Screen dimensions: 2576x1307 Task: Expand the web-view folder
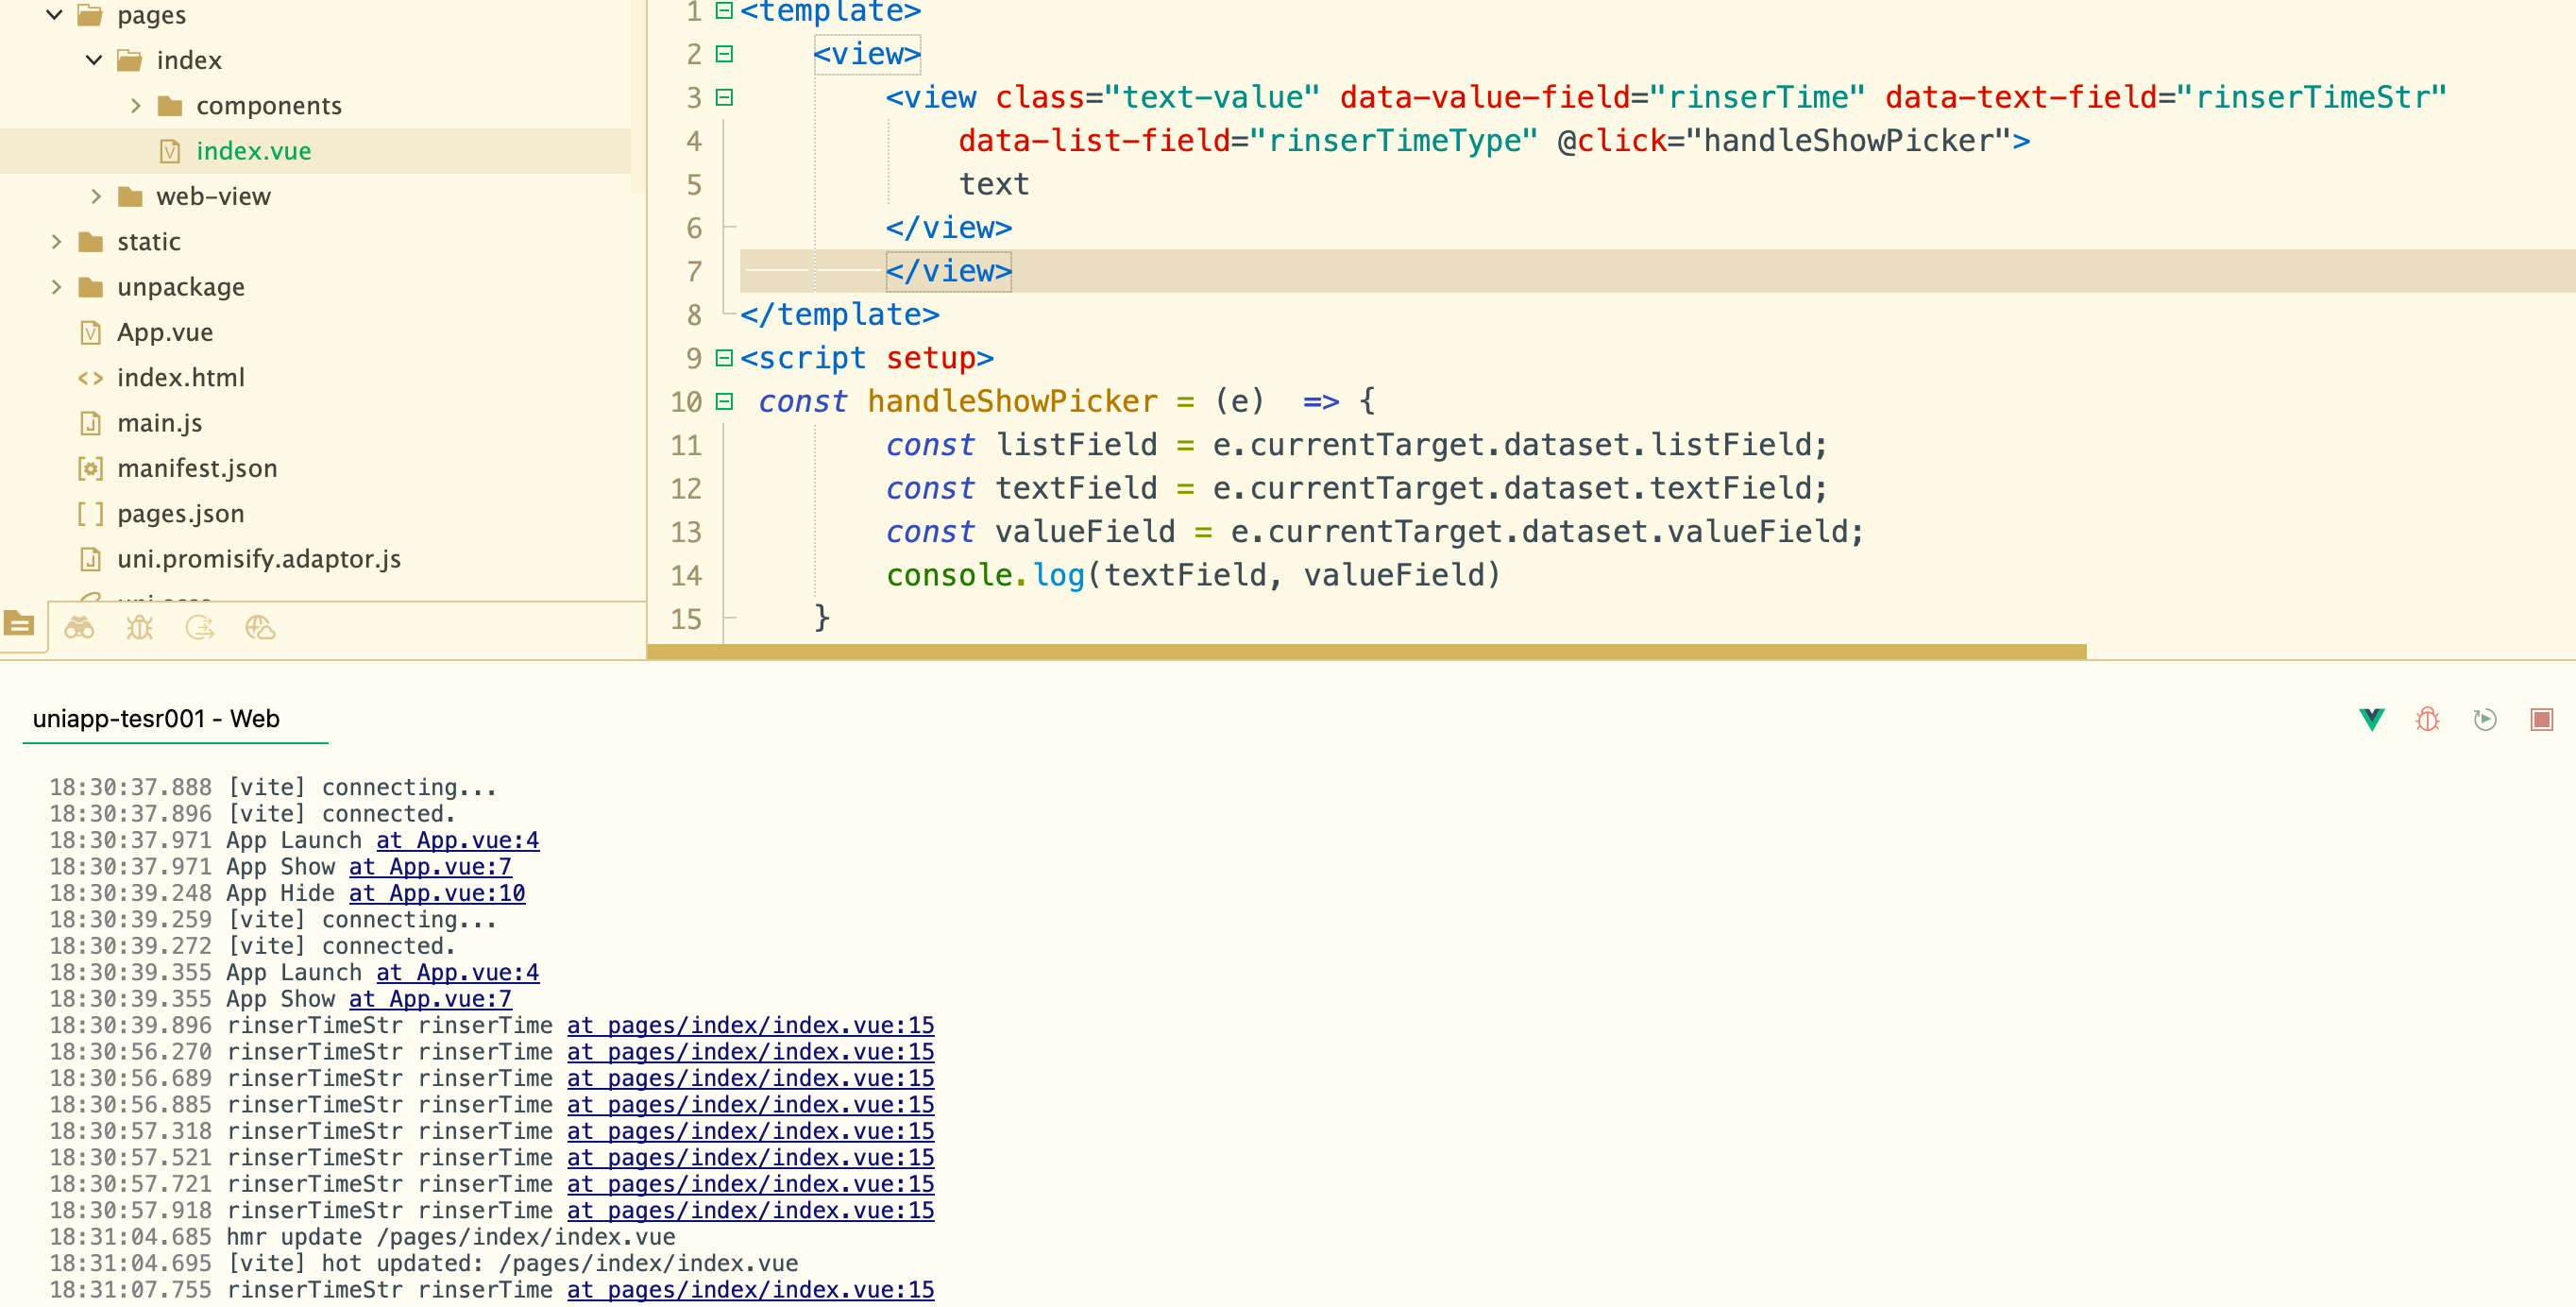pos(96,196)
